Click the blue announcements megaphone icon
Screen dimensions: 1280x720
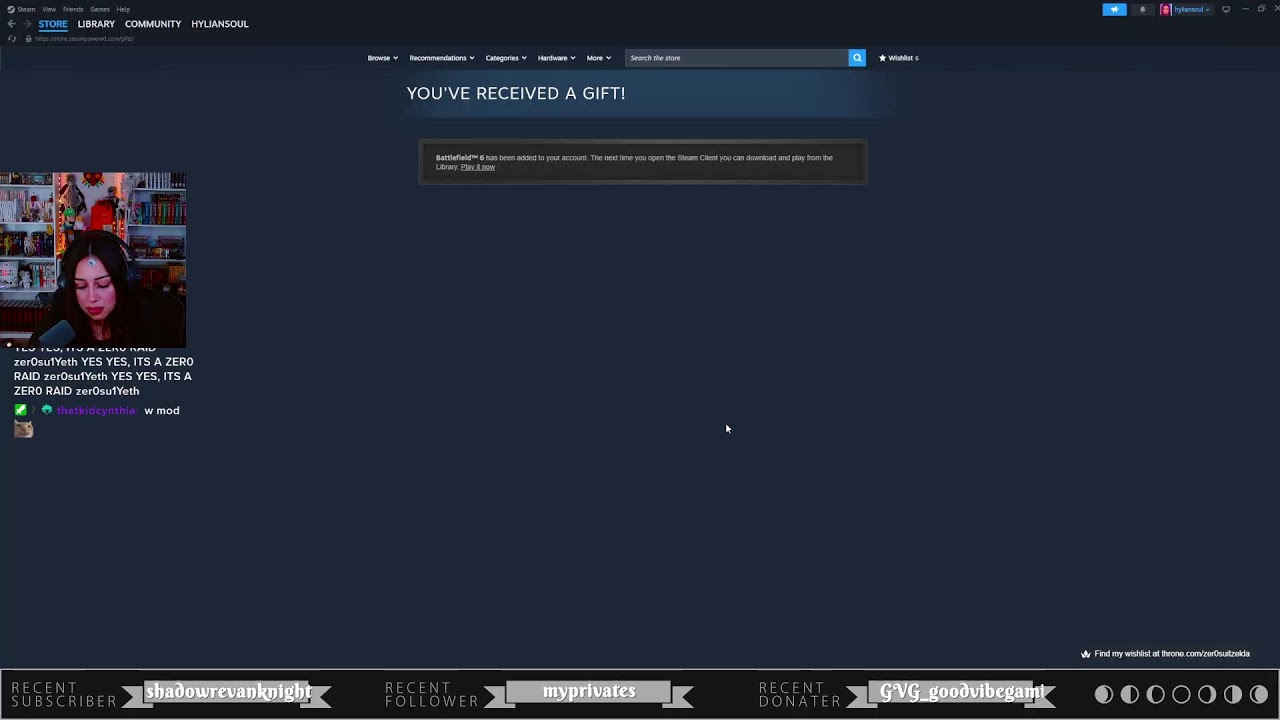(x=1114, y=10)
